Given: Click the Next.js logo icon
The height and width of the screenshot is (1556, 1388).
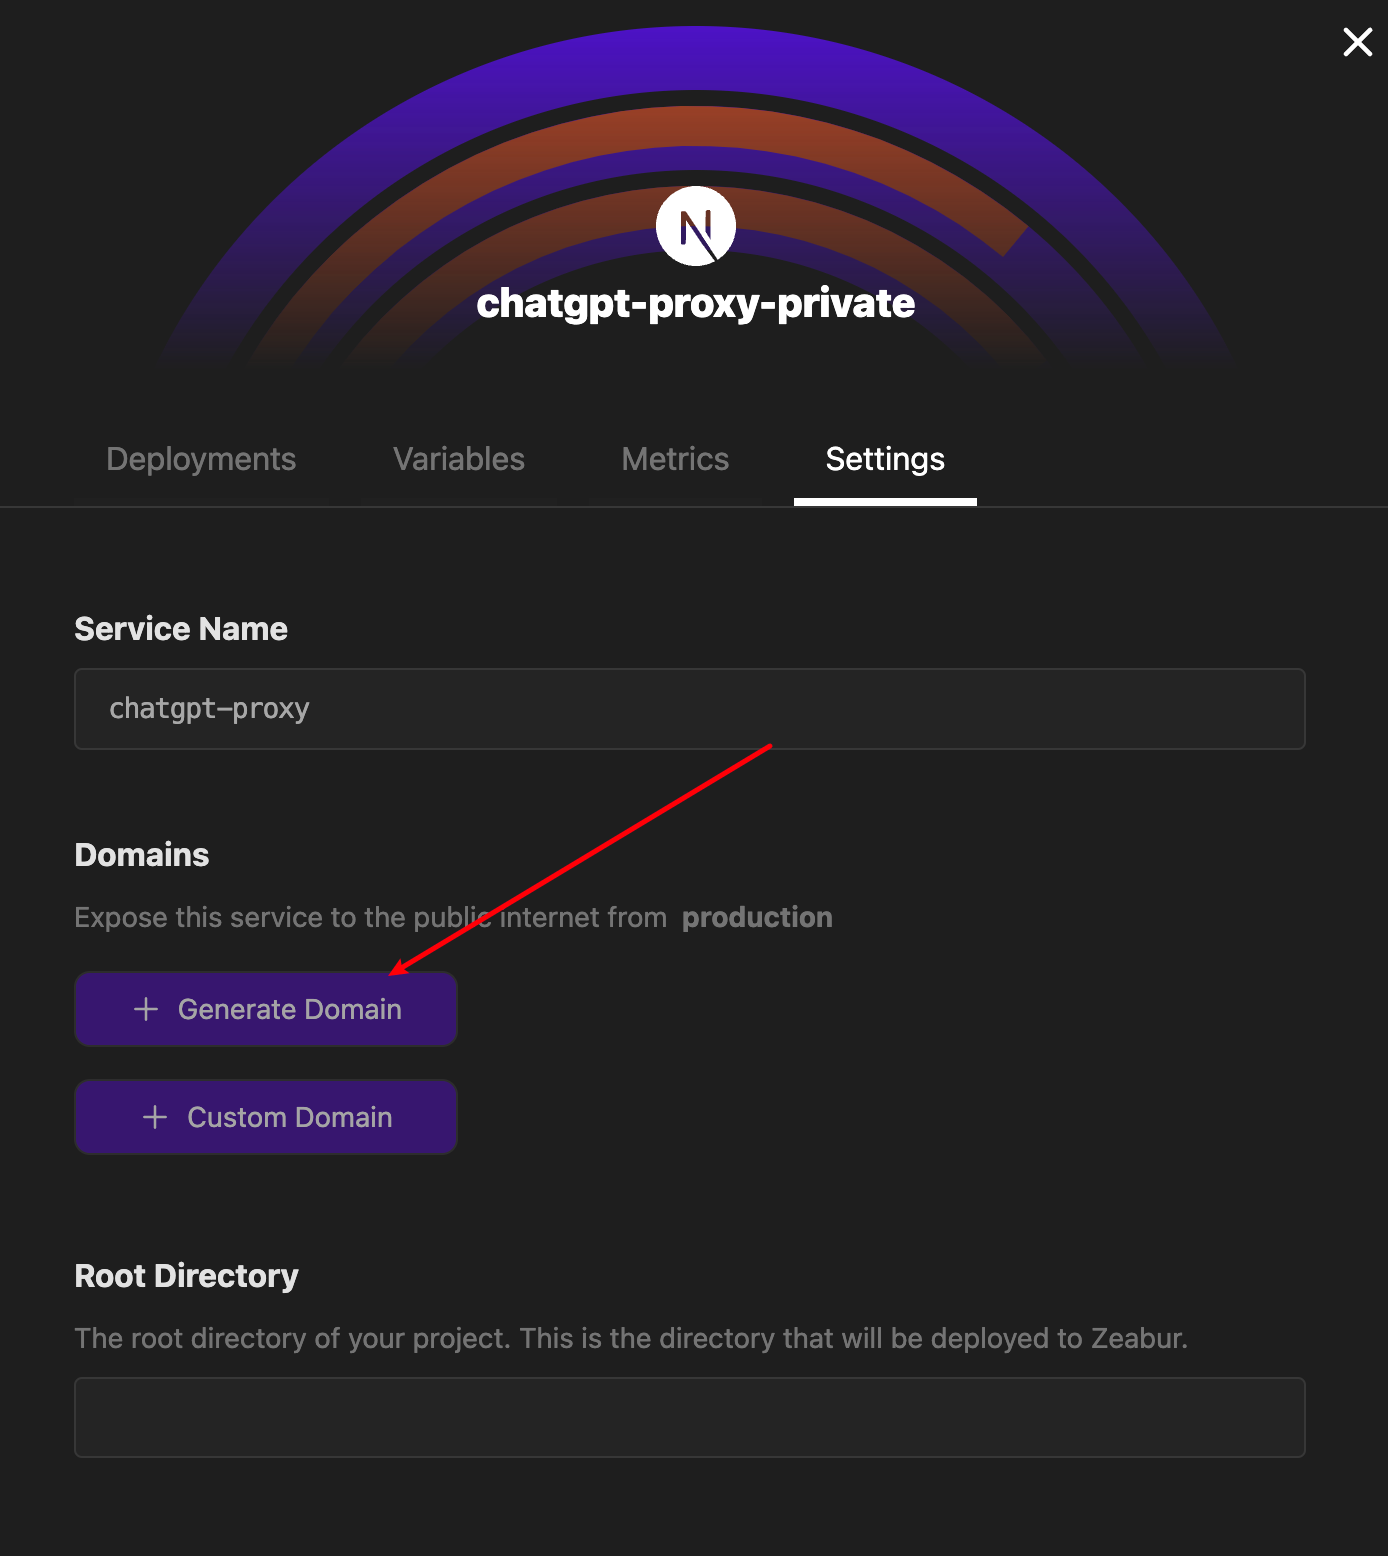Looking at the screenshot, I should click(696, 226).
